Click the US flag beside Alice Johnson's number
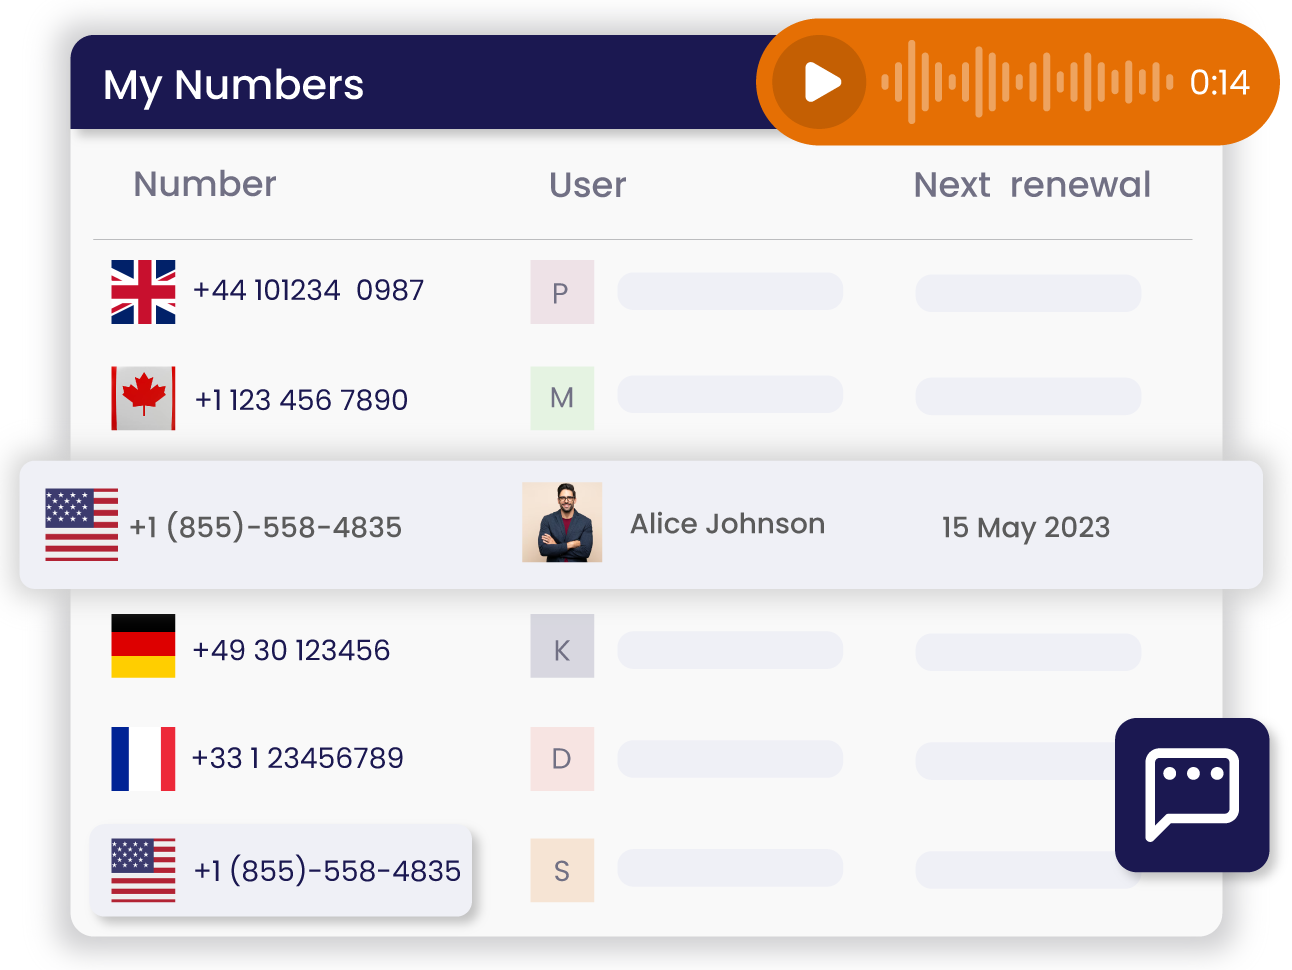1292x970 pixels. click(x=81, y=524)
